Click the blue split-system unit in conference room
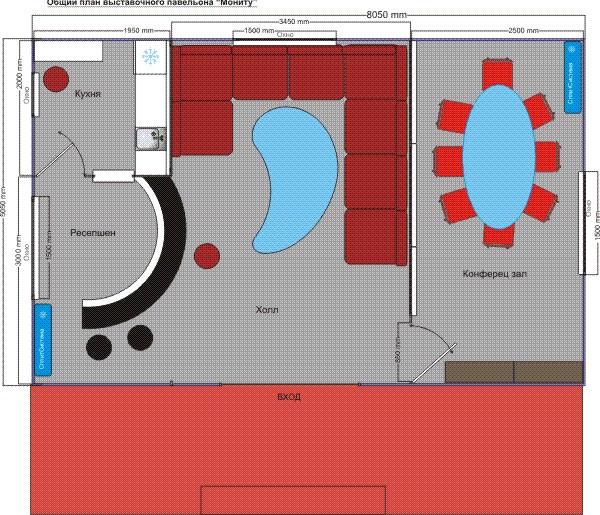 572,77
